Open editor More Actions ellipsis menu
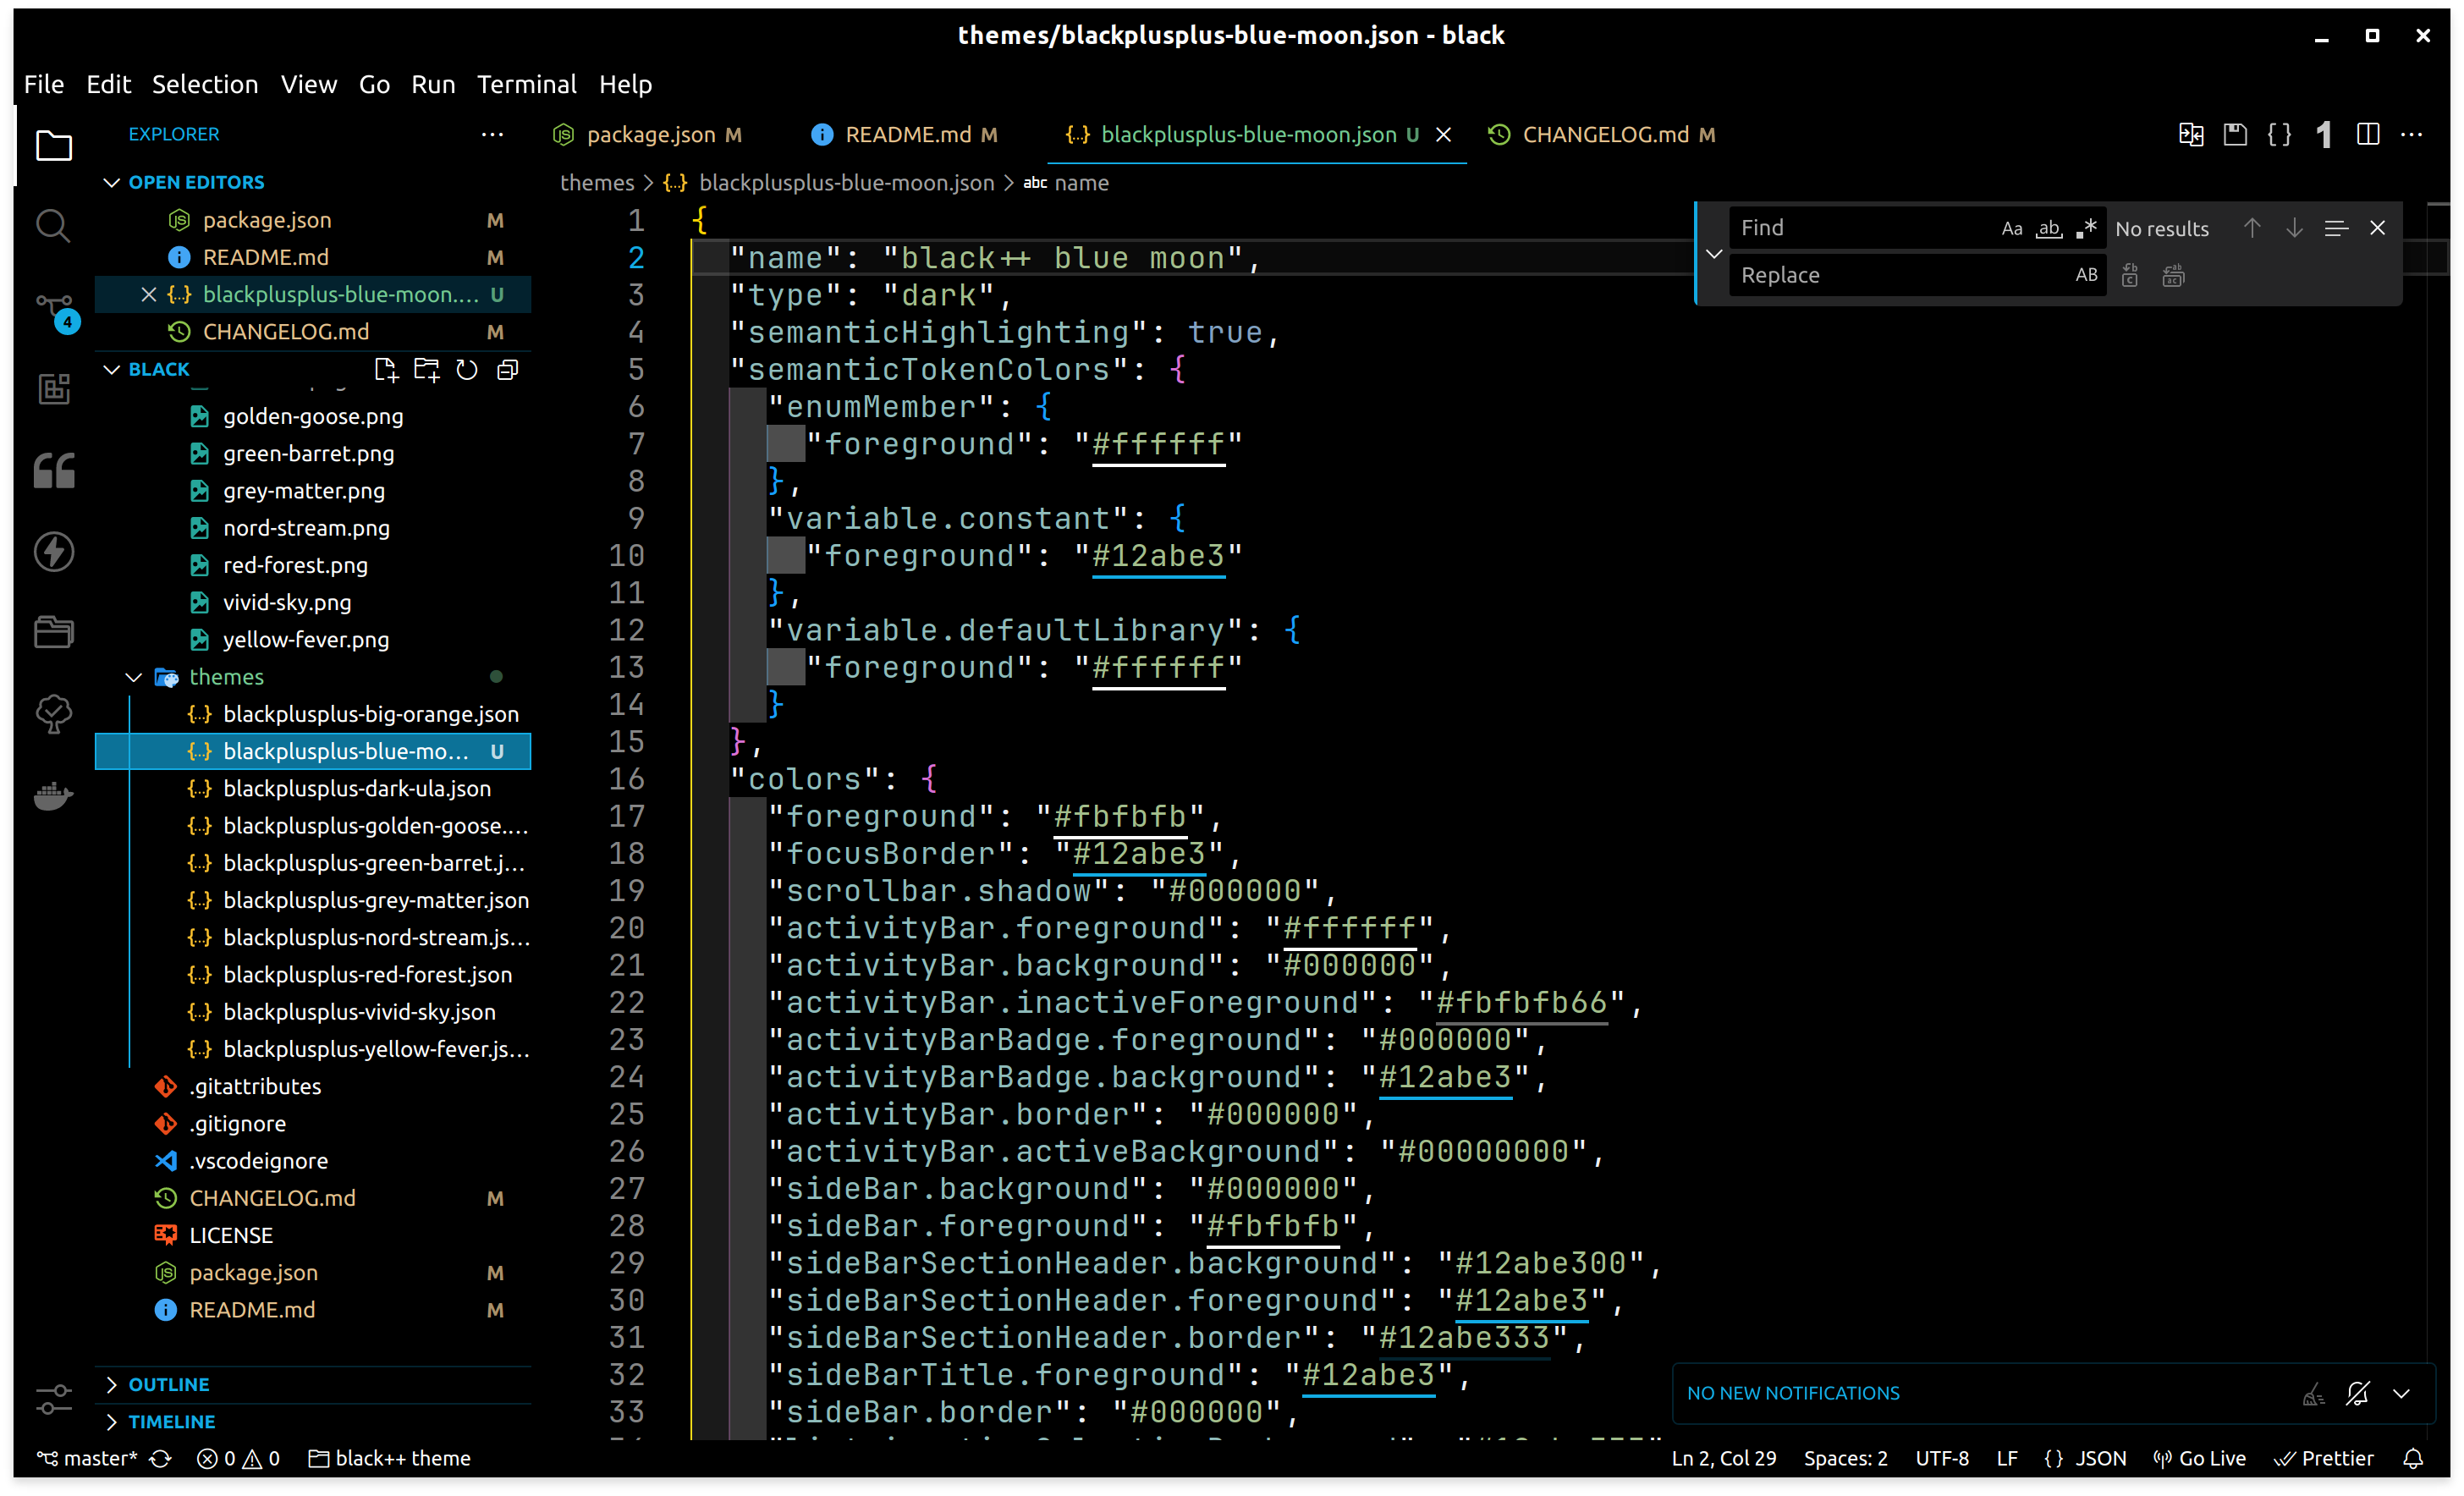 [x=2412, y=134]
